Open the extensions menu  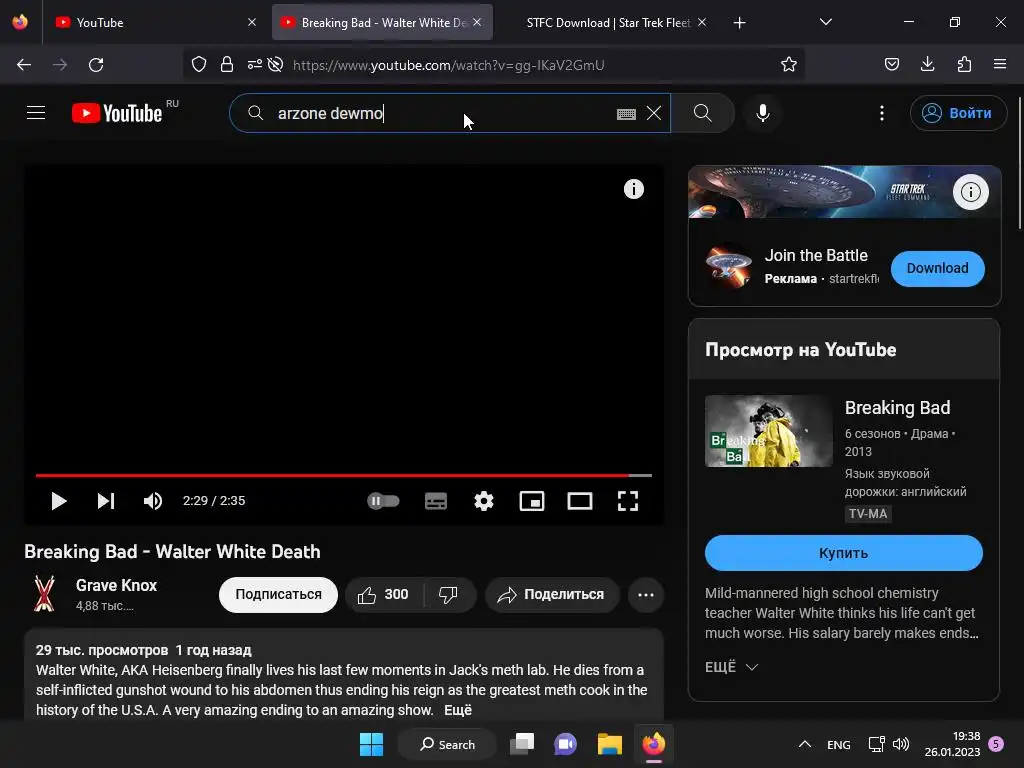tap(964, 64)
